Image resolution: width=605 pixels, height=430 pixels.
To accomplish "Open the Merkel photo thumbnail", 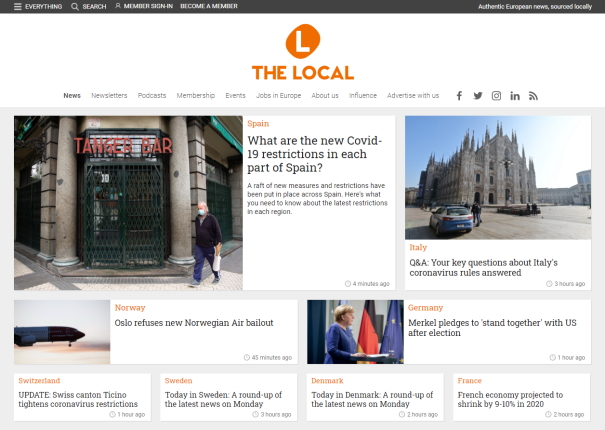I will pyautogui.click(x=355, y=332).
